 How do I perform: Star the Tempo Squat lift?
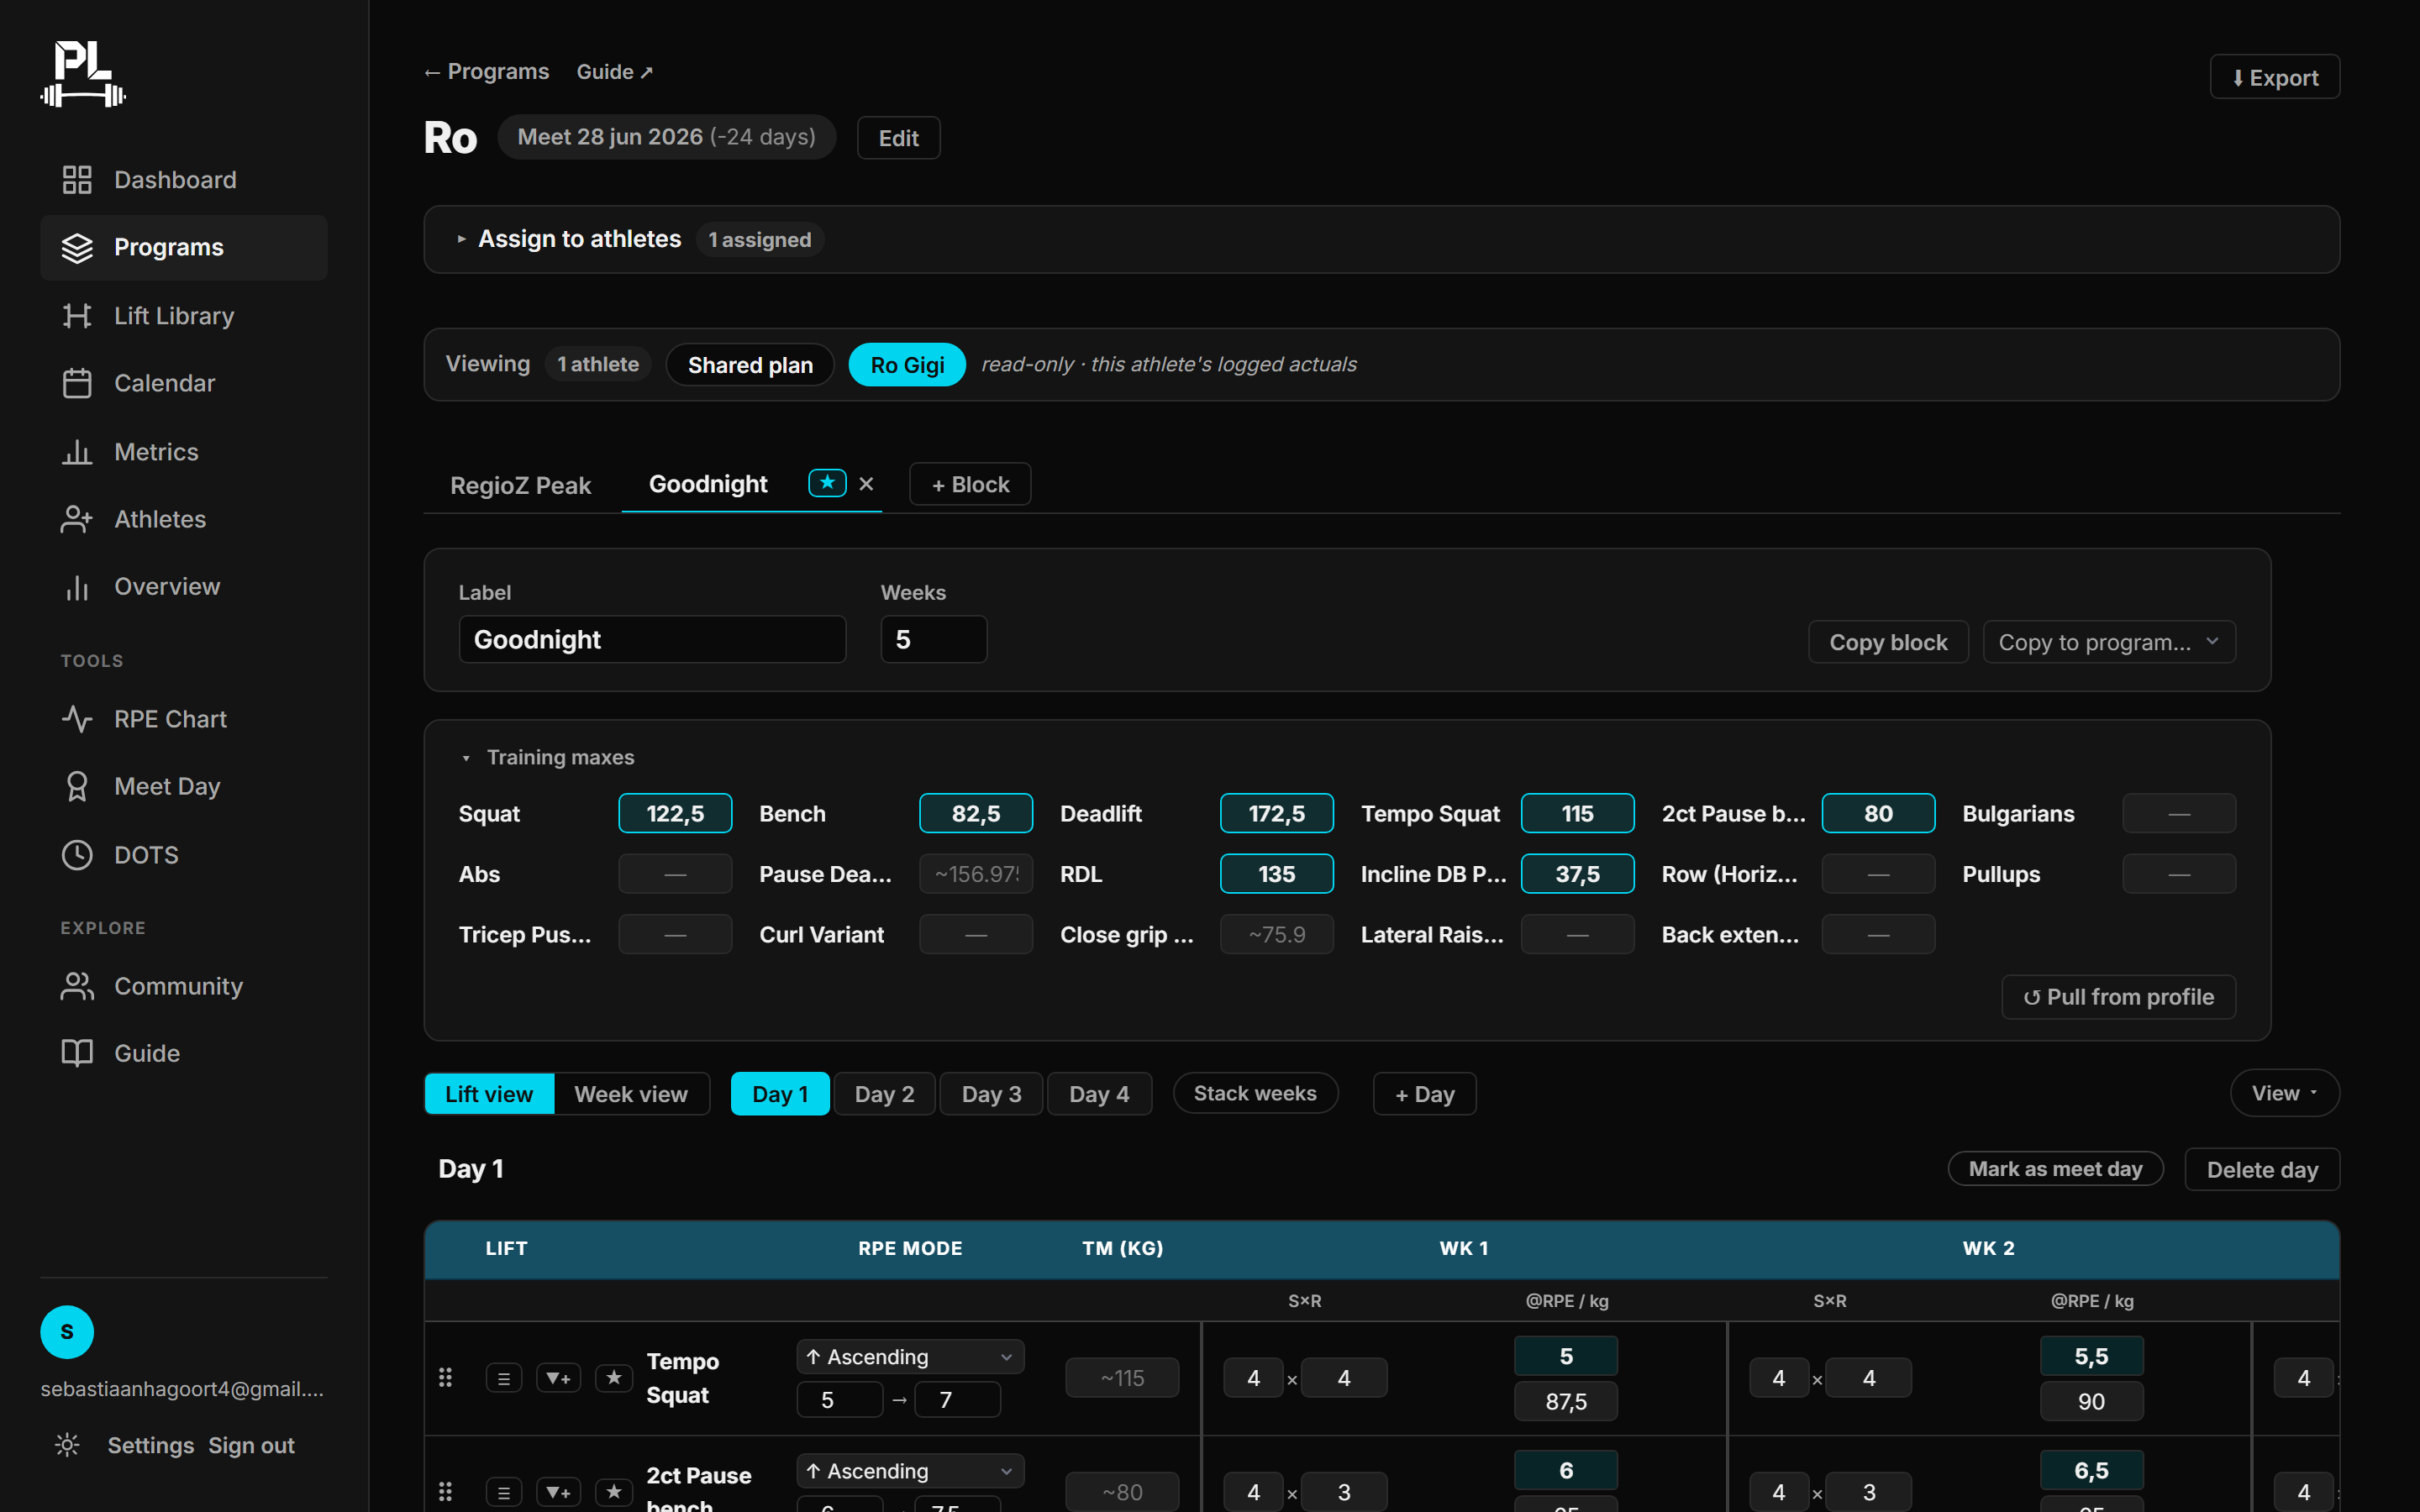click(x=614, y=1378)
